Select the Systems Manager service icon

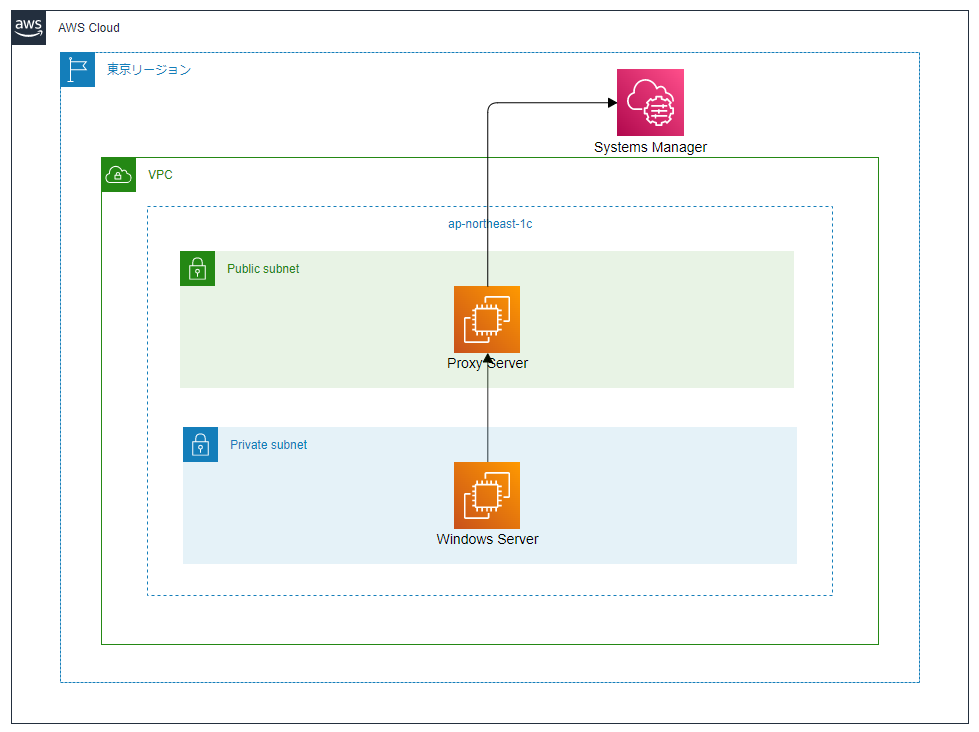pos(650,102)
